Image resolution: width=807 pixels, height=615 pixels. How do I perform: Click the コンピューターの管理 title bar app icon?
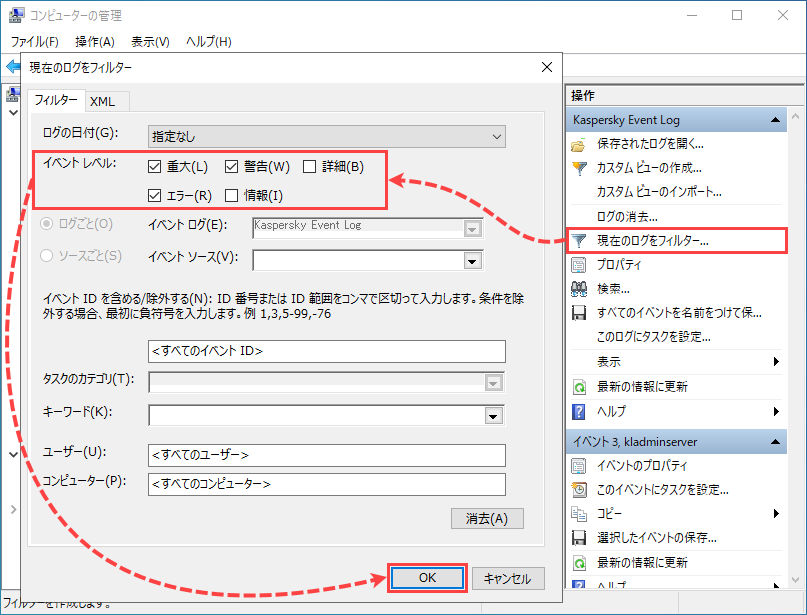(x=16, y=15)
